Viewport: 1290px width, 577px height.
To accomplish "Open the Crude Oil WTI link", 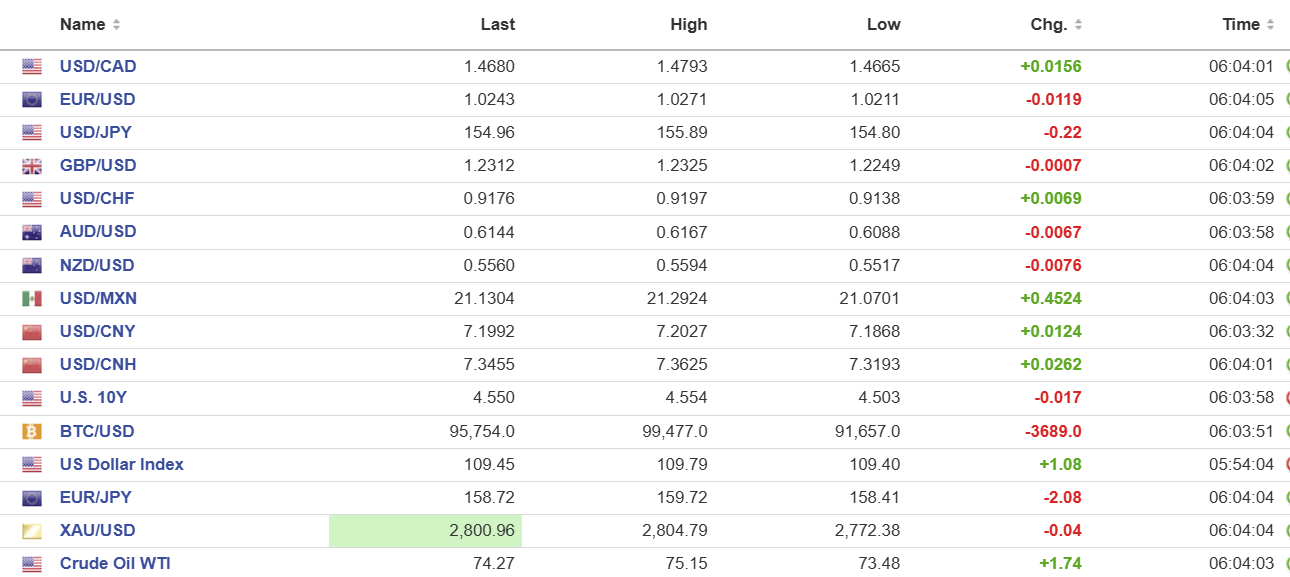I will tap(115, 563).
